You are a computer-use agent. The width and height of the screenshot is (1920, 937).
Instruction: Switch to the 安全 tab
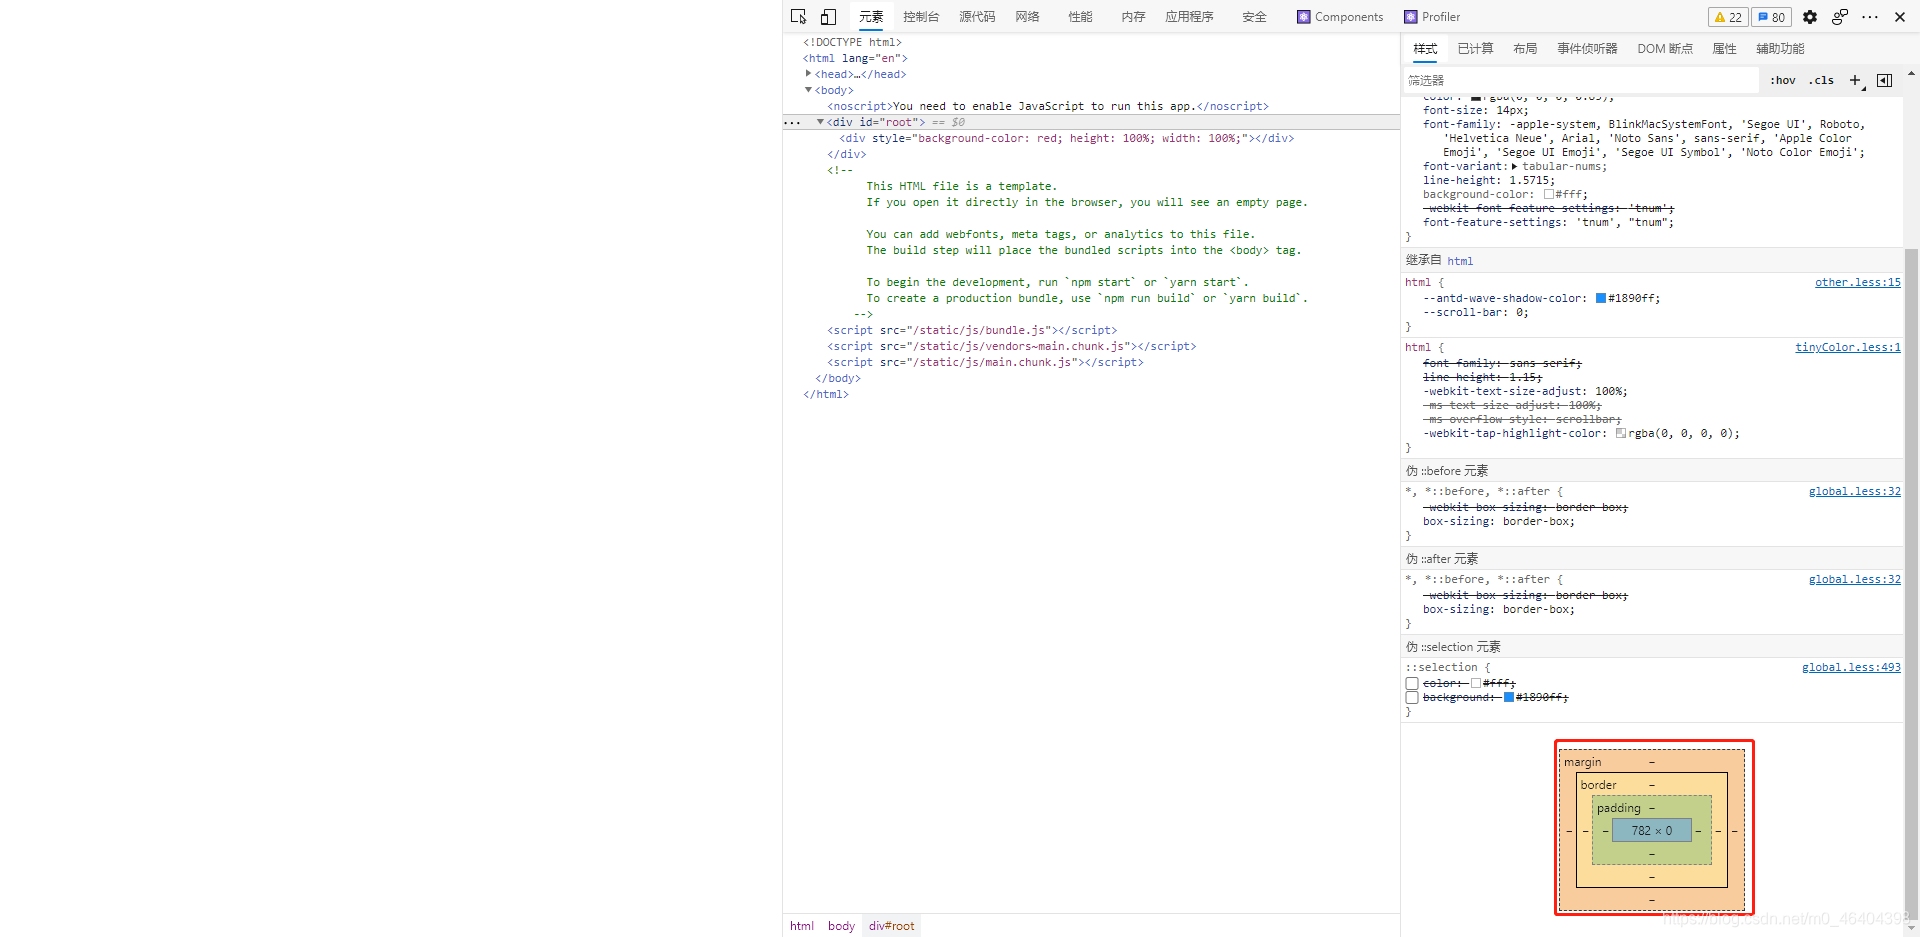1254,17
